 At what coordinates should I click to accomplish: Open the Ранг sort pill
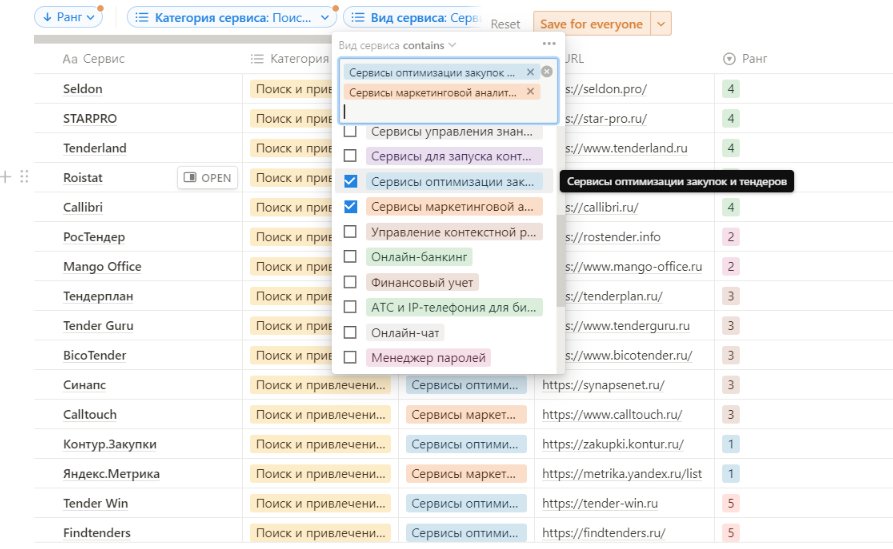[x=68, y=17]
